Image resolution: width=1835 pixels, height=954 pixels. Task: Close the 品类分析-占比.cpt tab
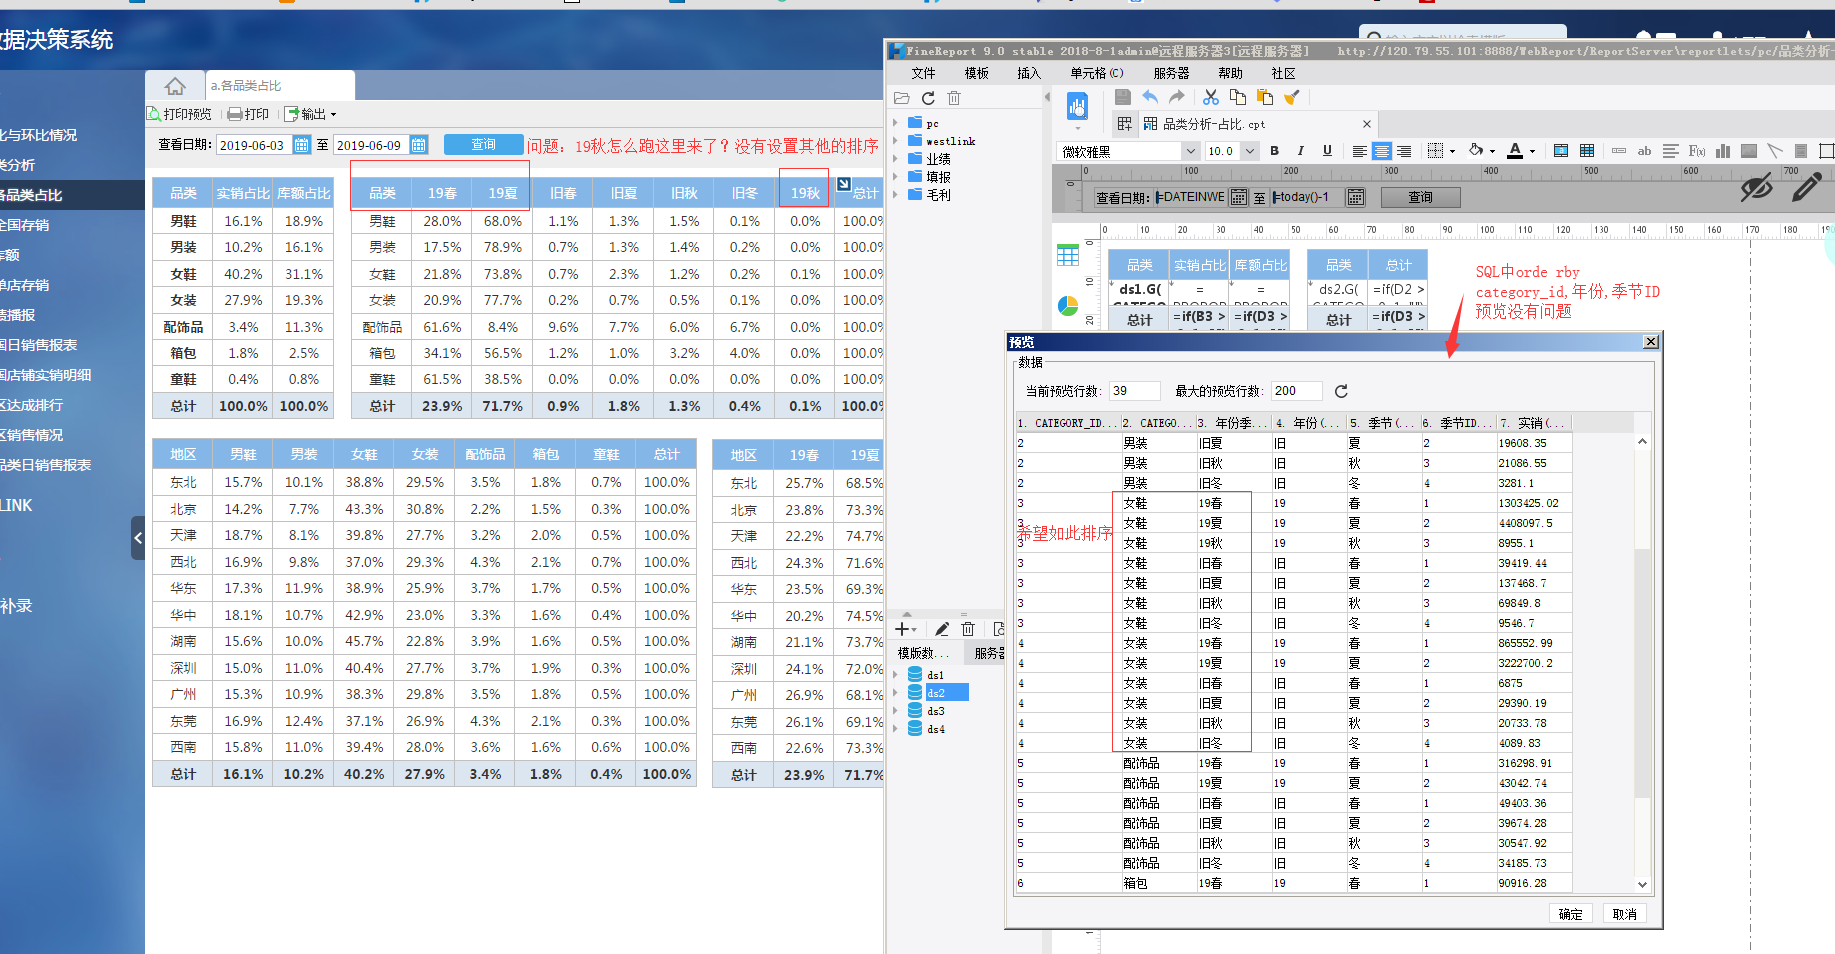point(1367,124)
